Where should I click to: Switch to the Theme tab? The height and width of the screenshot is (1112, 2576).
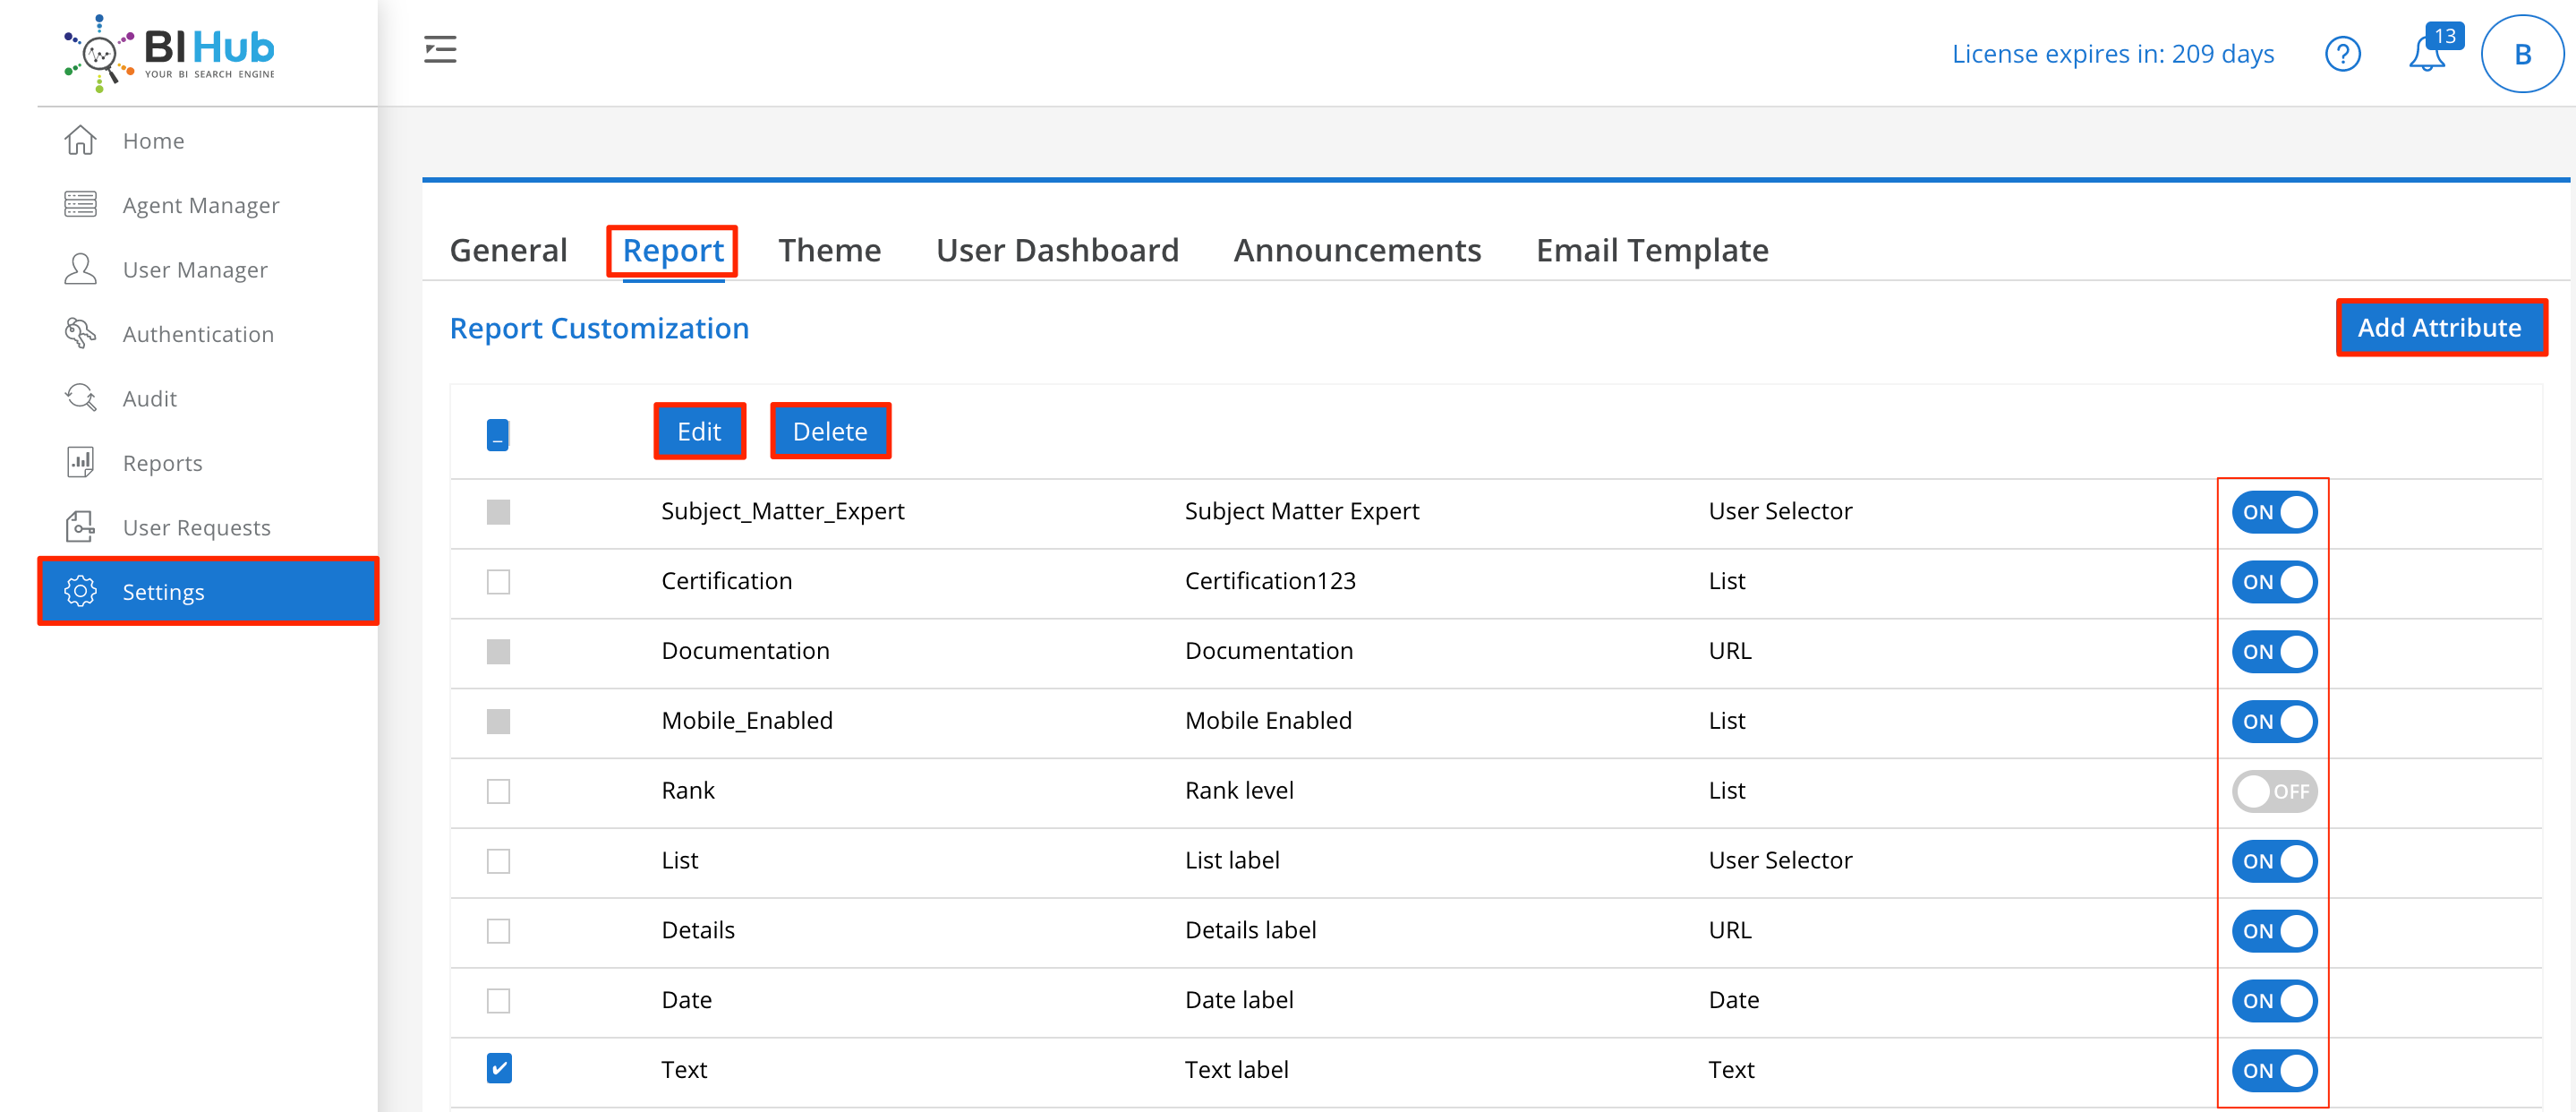(x=829, y=250)
